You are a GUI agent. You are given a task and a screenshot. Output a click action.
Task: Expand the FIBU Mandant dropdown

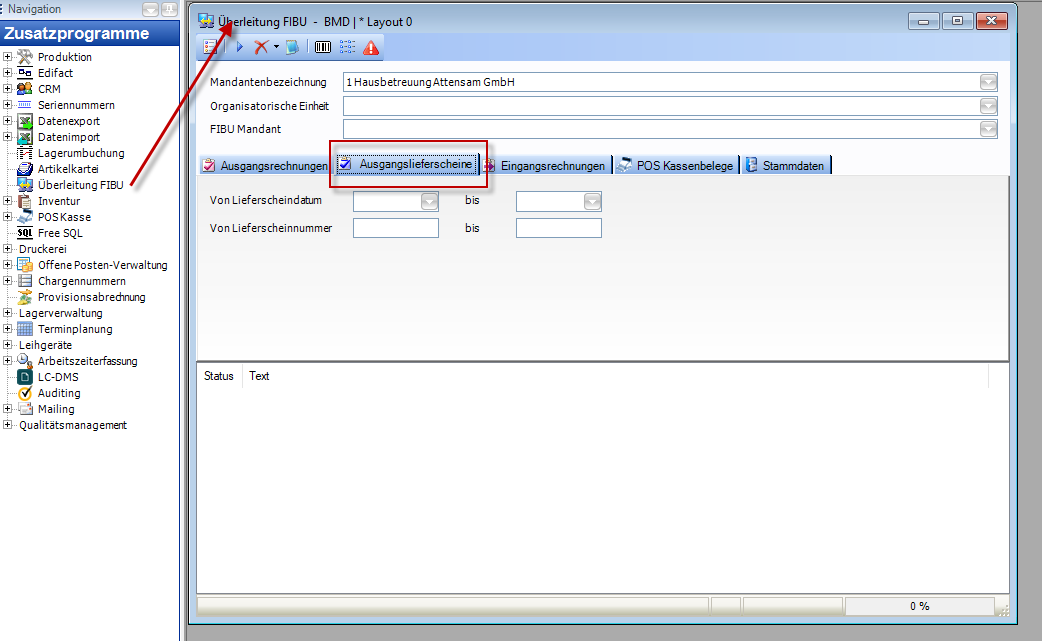988,128
